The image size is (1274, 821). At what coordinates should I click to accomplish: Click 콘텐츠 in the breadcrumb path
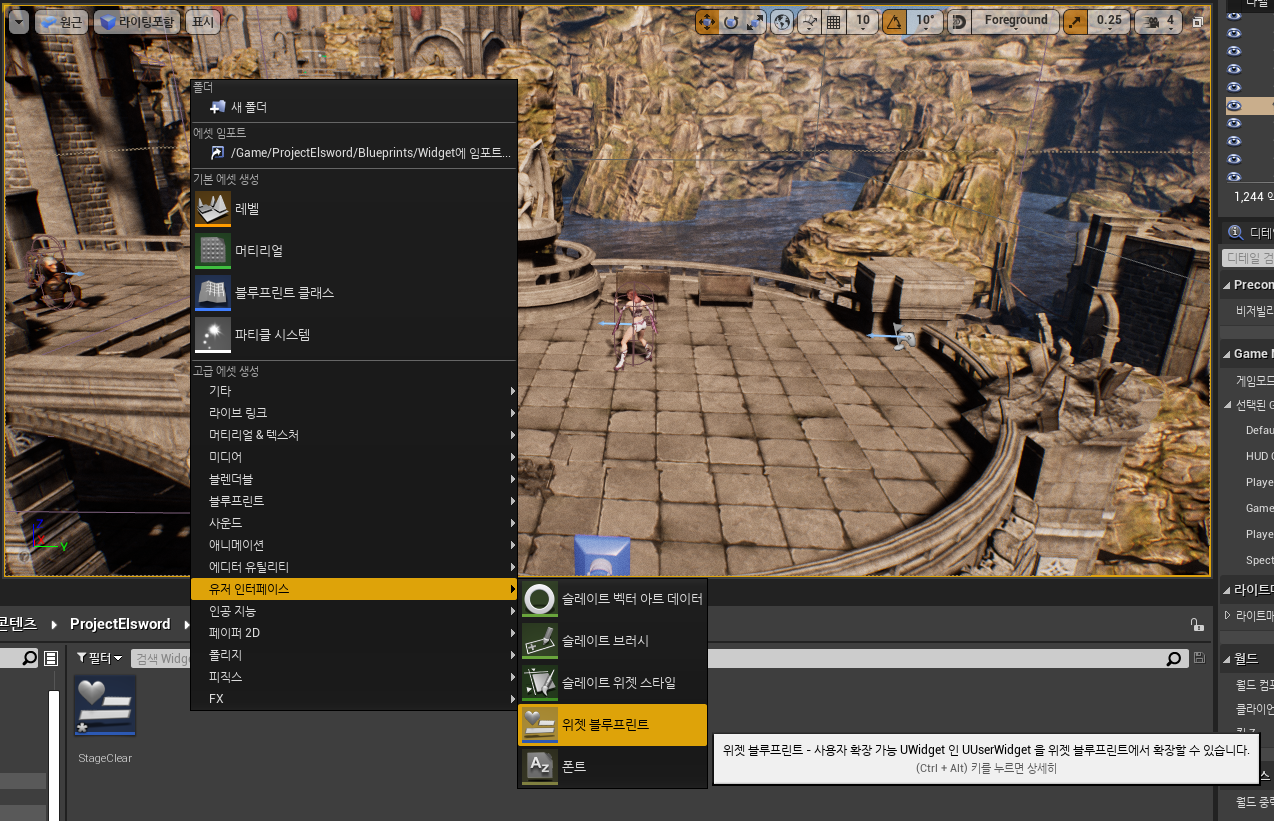tap(18, 624)
